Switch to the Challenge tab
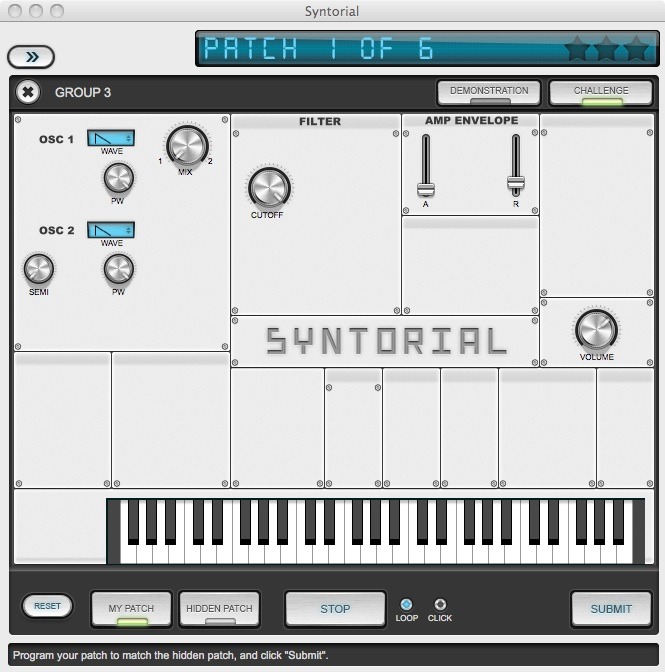Viewport: 665px width, 672px height. (x=601, y=92)
